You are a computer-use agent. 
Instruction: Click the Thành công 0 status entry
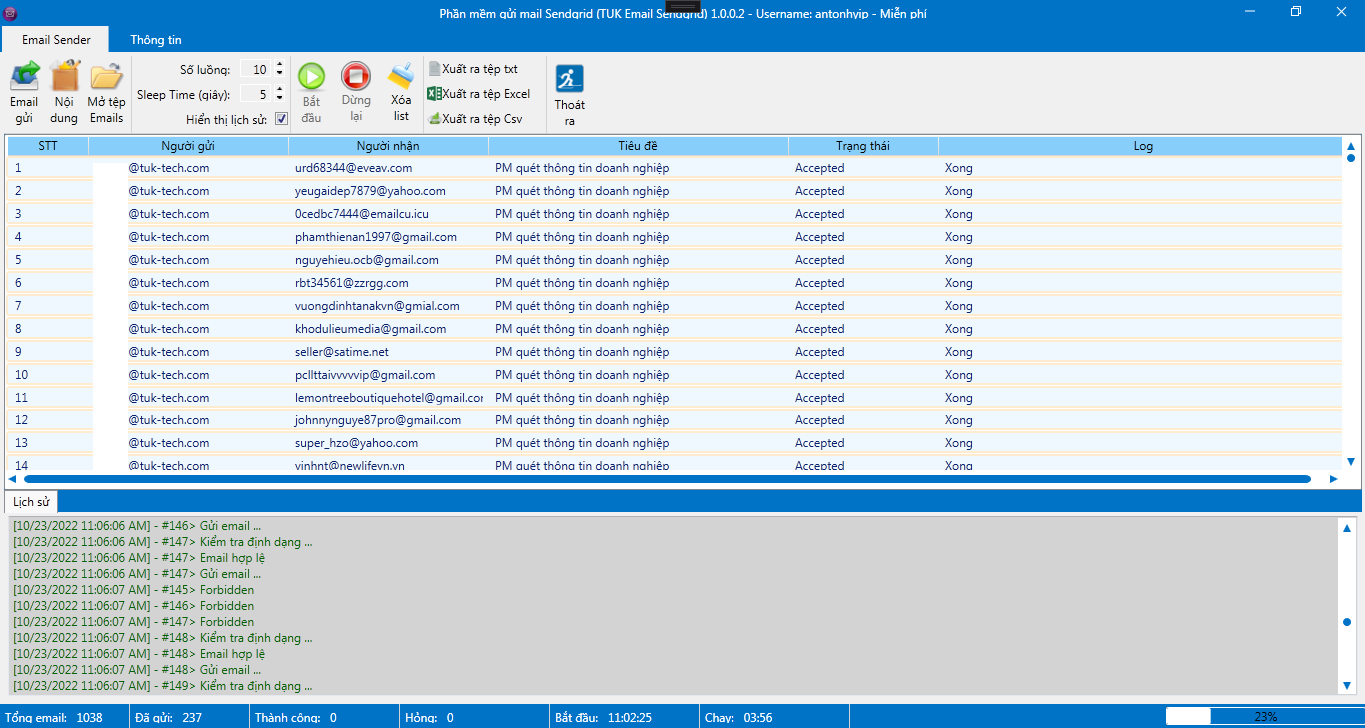tap(296, 717)
